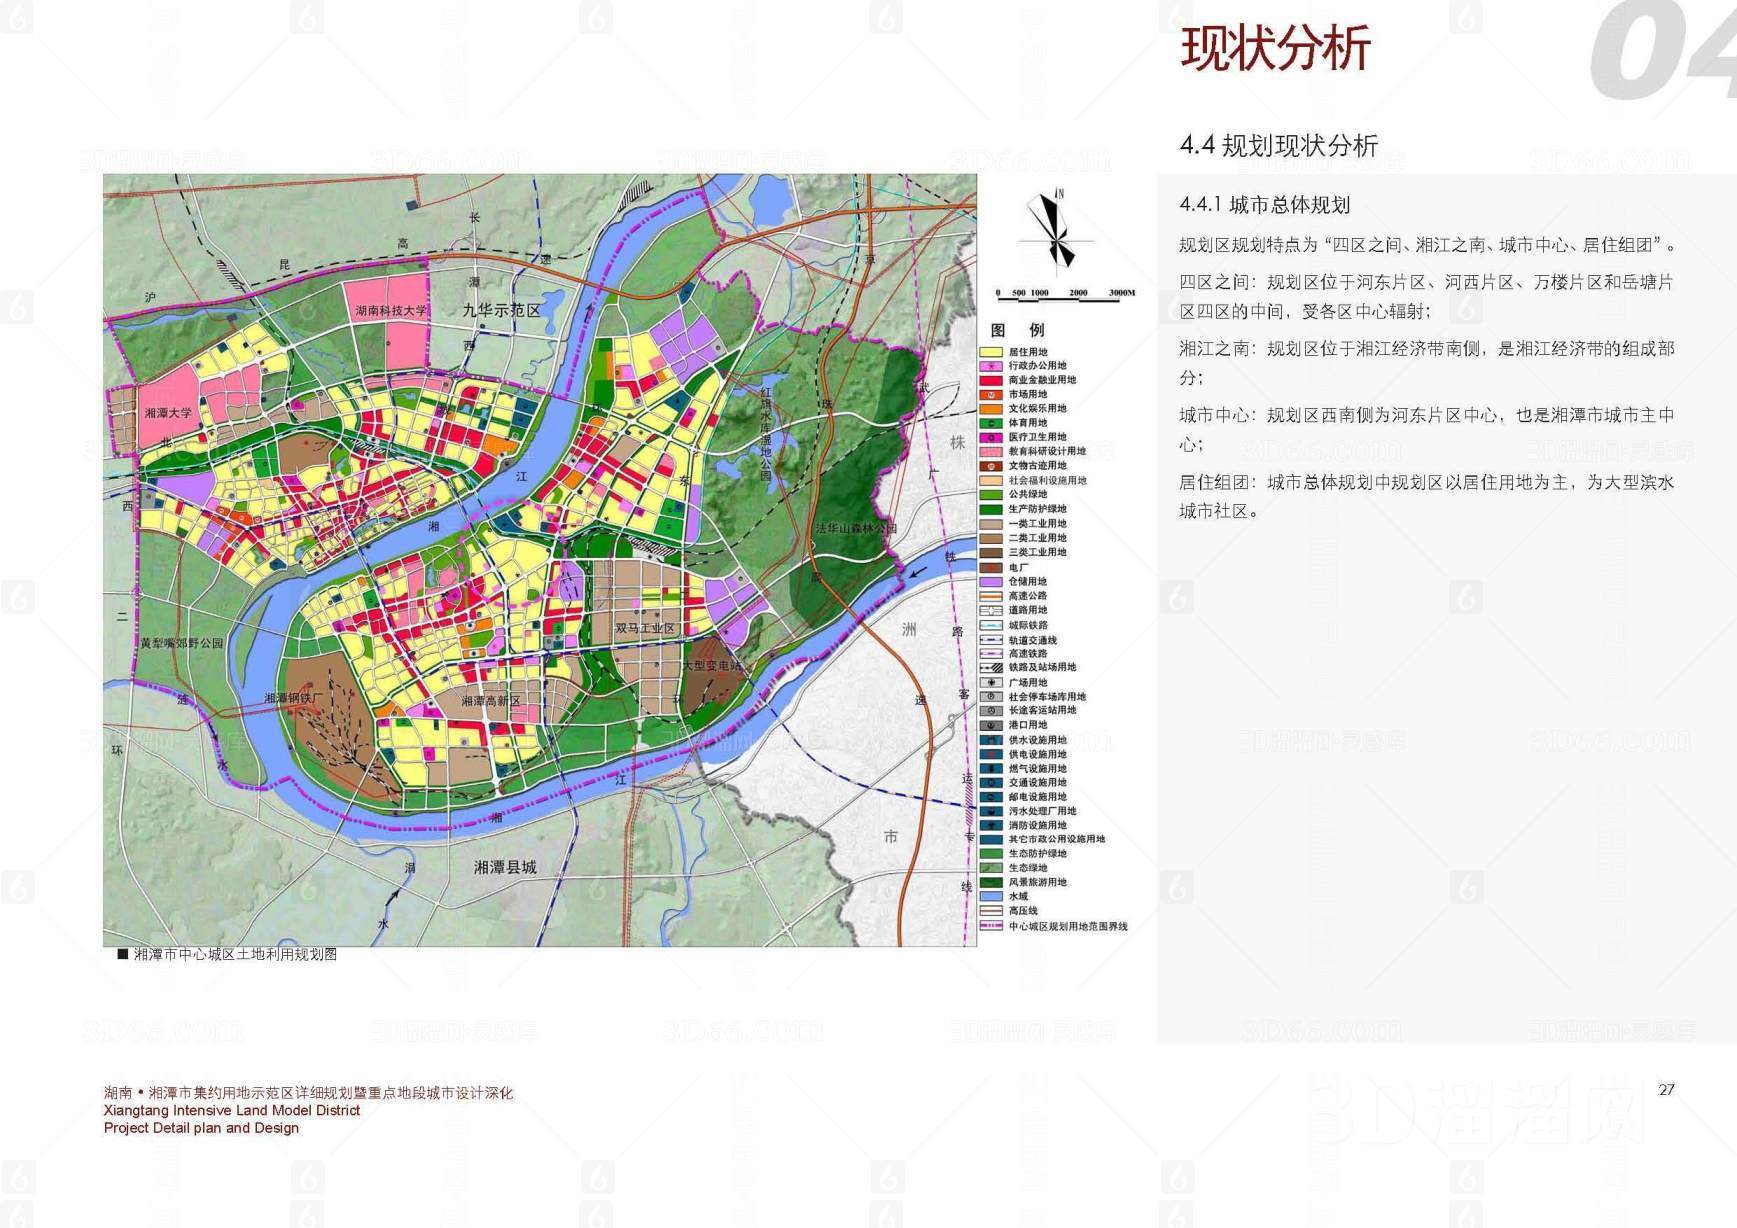Click the 电厂 legend symbol
The width and height of the screenshot is (1737, 1228).
click(990, 567)
